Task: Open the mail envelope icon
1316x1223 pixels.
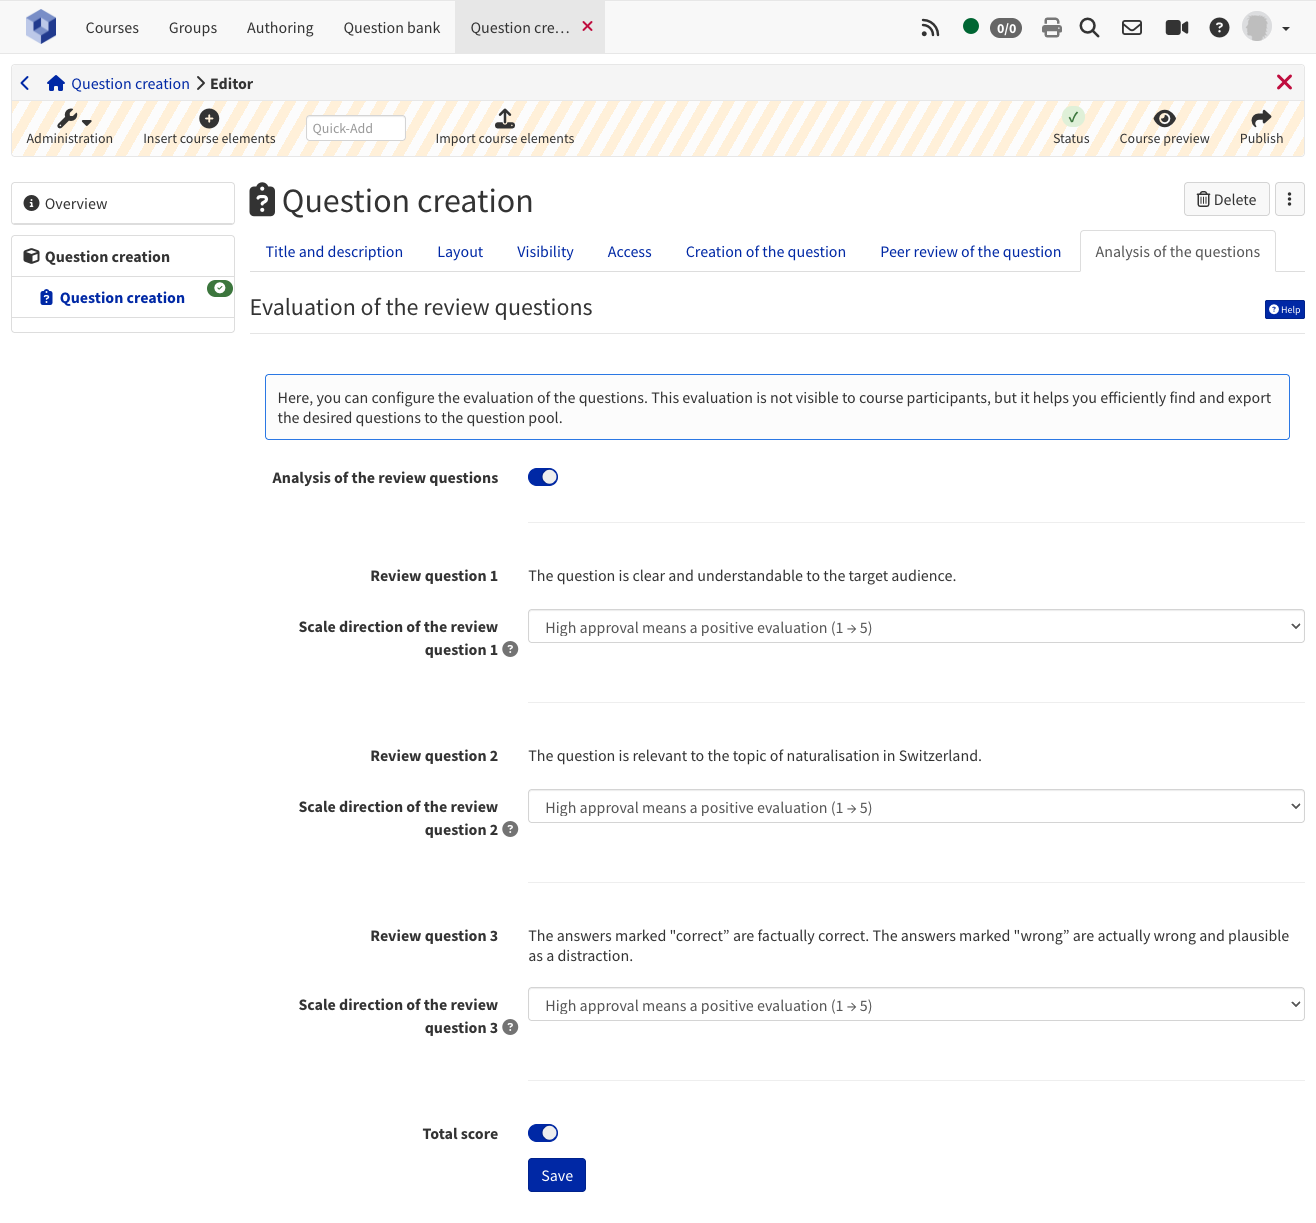Action: [1131, 28]
